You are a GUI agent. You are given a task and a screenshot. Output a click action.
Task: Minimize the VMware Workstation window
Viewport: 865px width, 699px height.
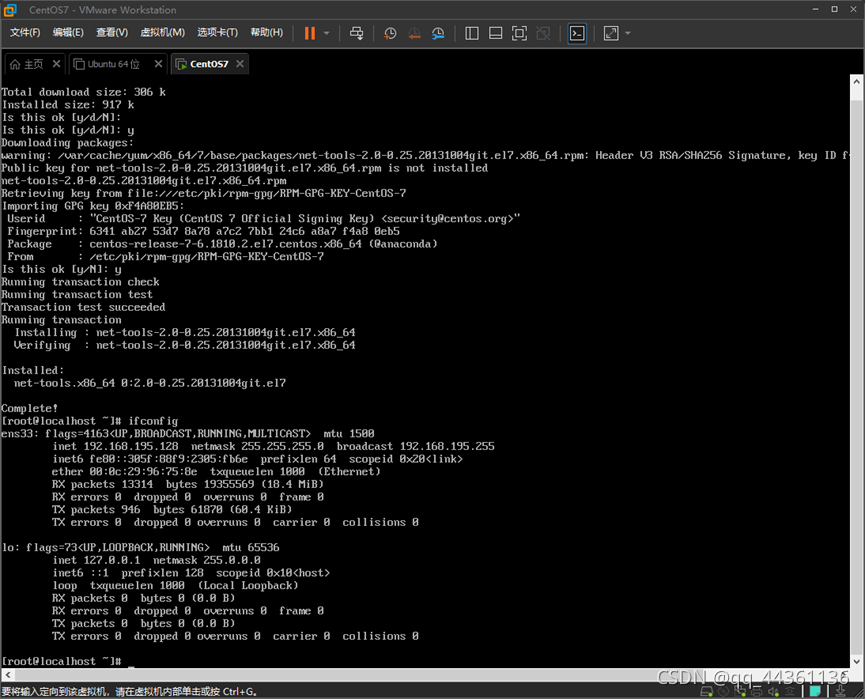[x=815, y=9]
